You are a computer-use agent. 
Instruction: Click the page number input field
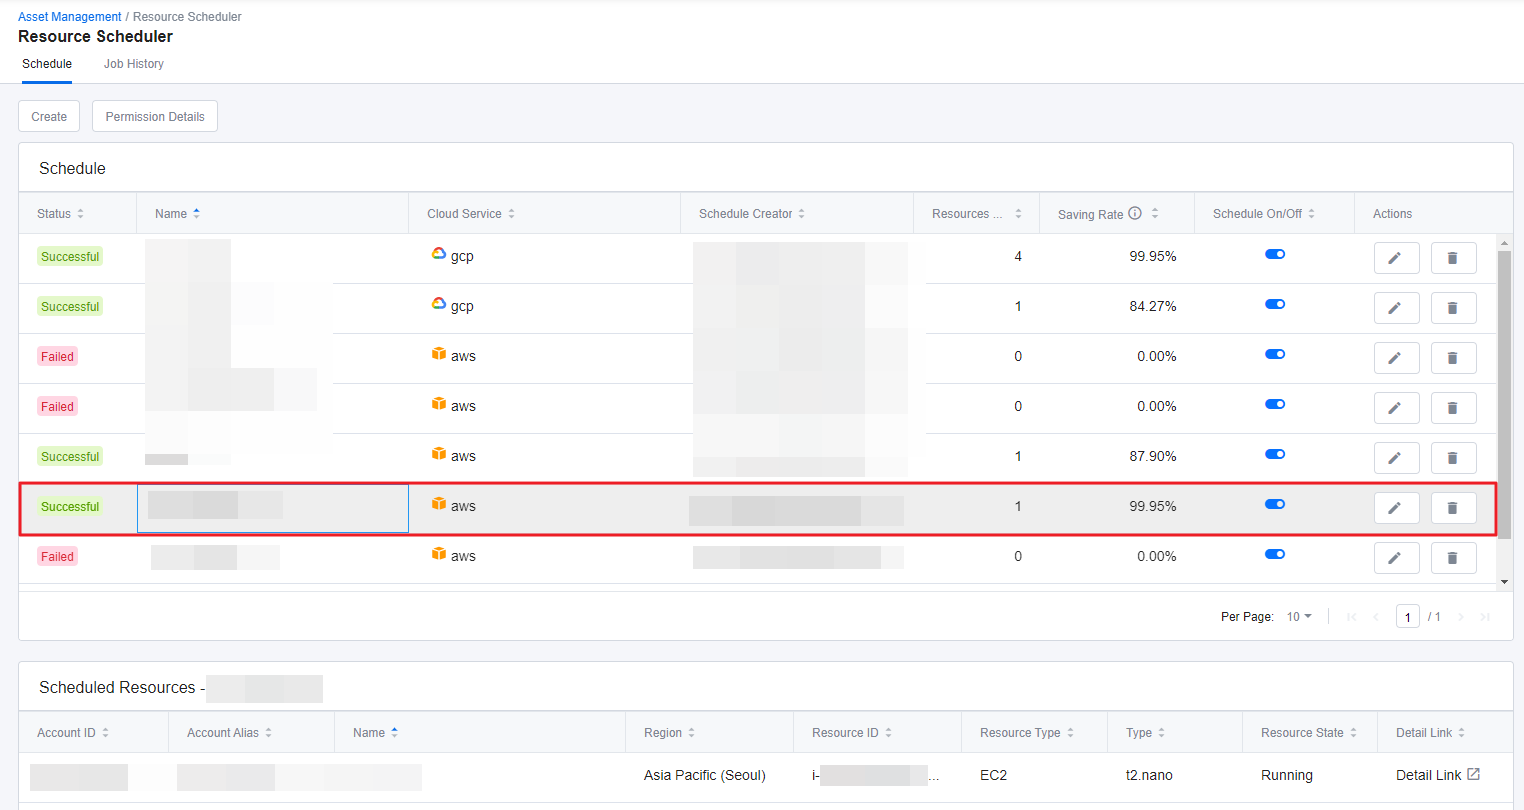pos(1408,617)
